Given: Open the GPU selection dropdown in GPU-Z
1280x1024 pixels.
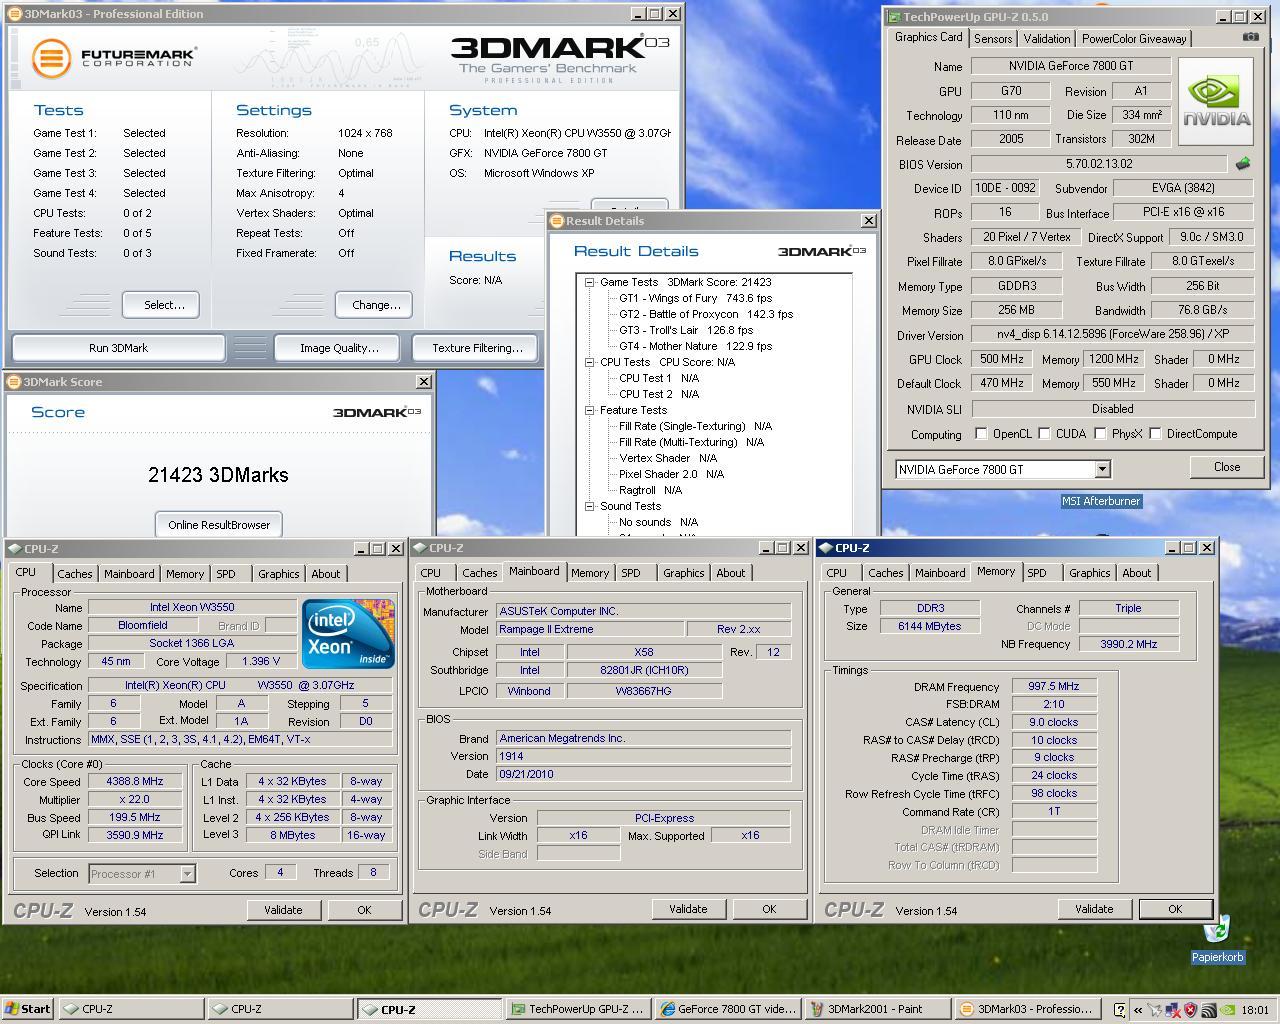Looking at the screenshot, I should (x=1102, y=469).
